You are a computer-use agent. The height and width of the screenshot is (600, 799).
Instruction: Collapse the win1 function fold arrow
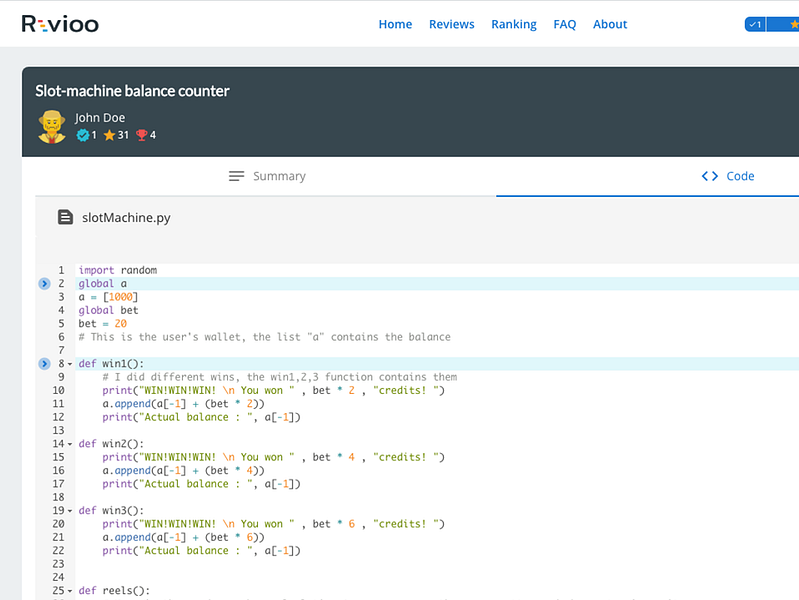(x=70, y=364)
